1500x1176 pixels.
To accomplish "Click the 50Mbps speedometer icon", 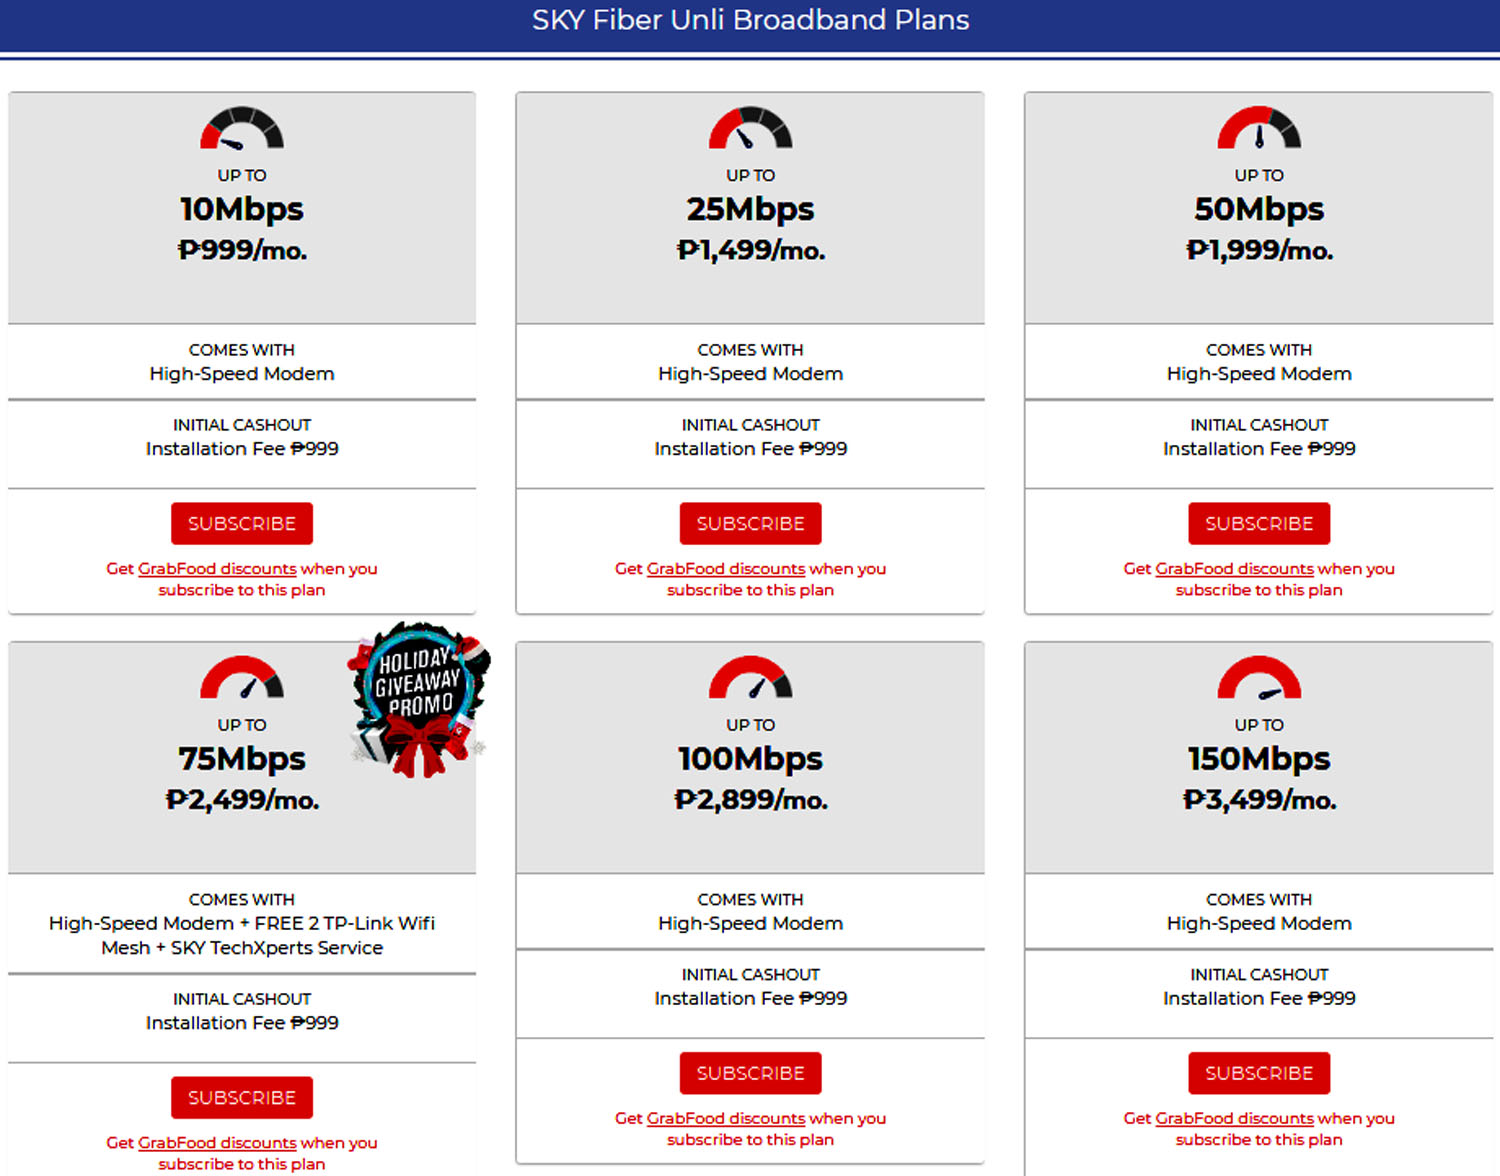I will point(1258,130).
